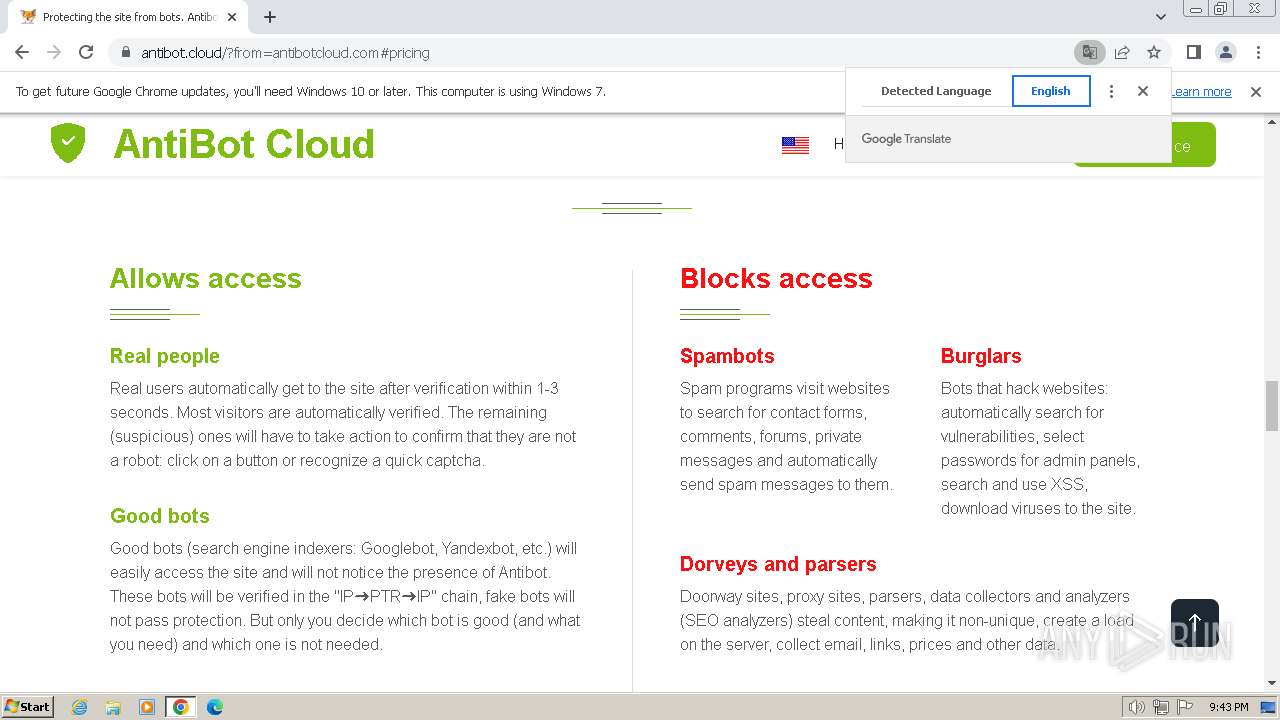Open the Google Translate icon in address bar
This screenshot has height=720, width=1280.
point(1089,52)
